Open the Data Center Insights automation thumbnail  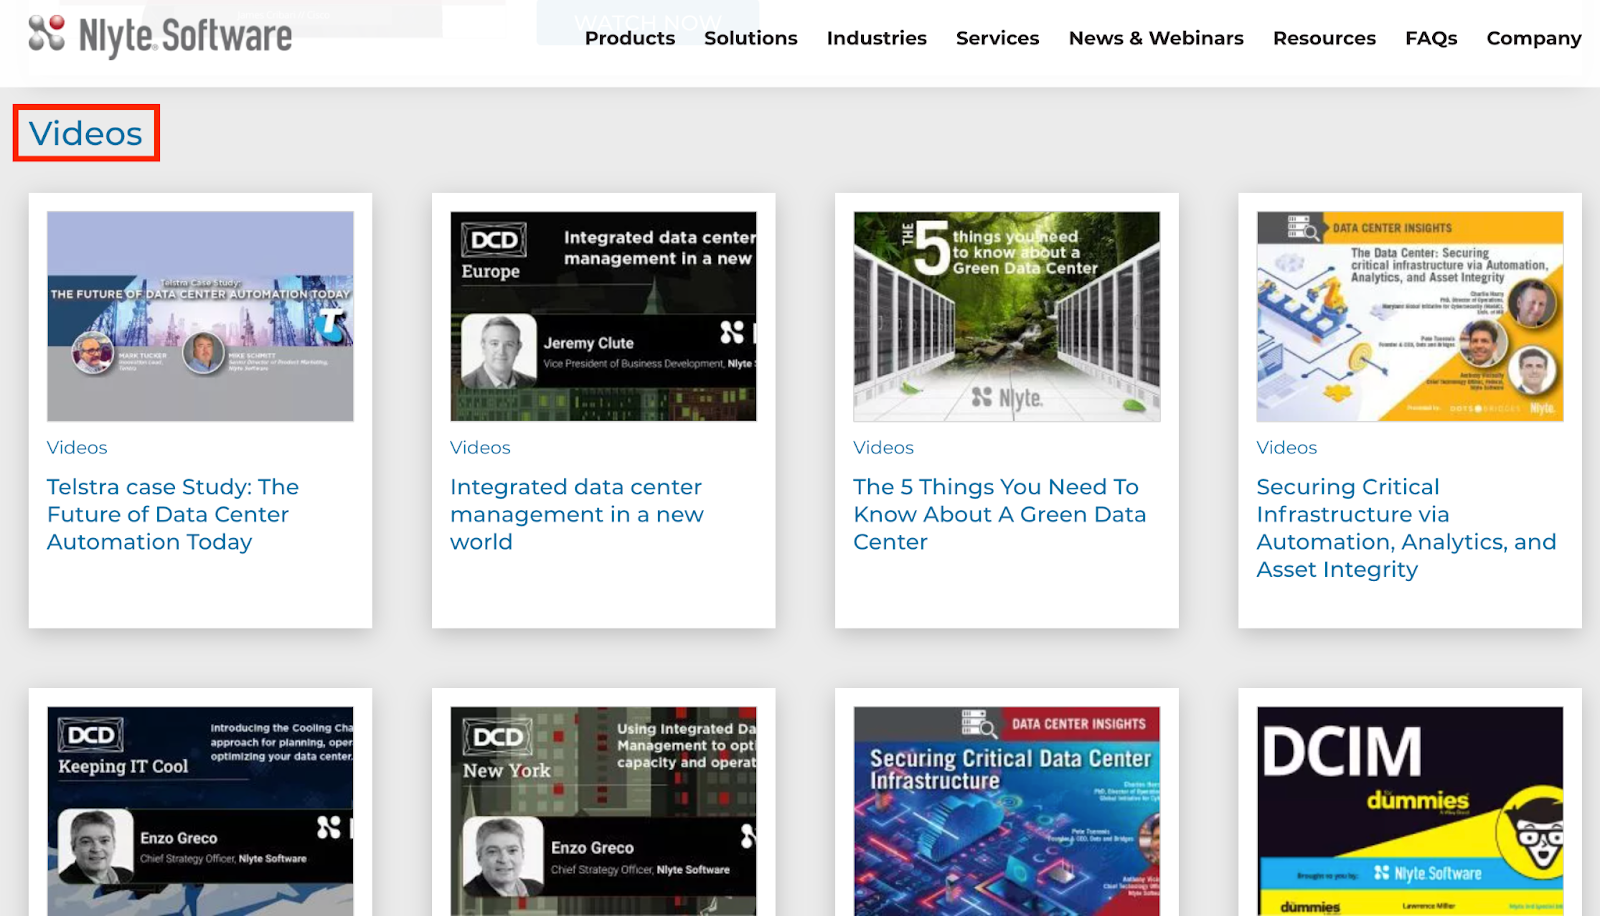1410,316
